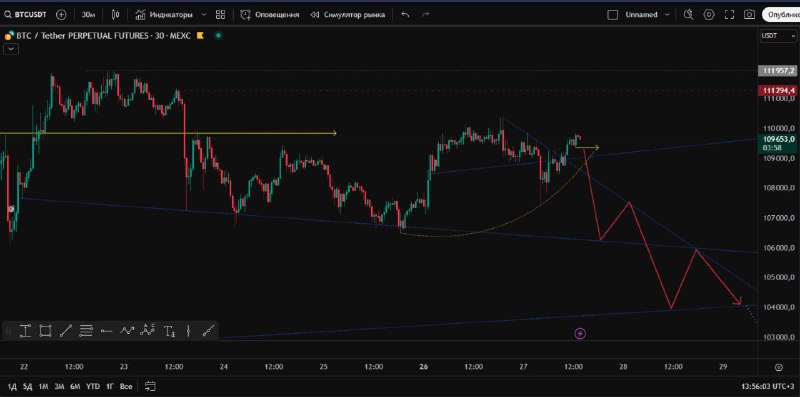Click the 28 date label on time axis
Viewport: 800px width, 397px height.
point(623,367)
